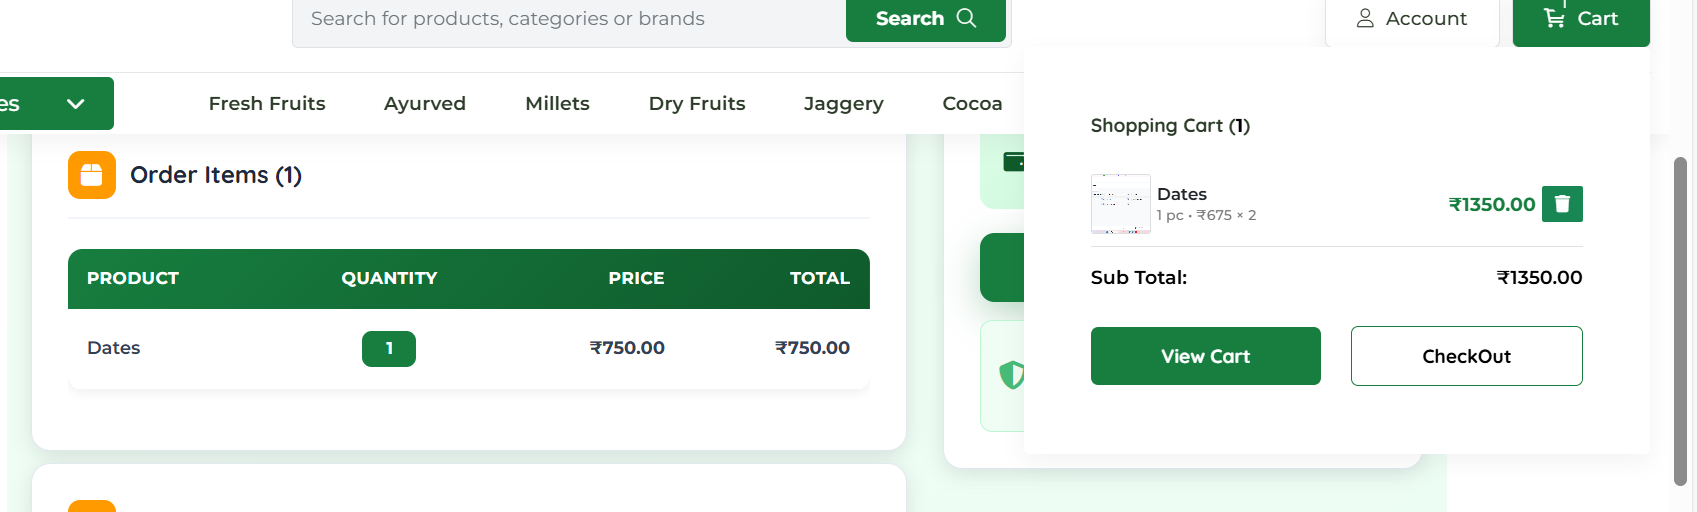Image resolution: width=1697 pixels, height=512 pixels.
Task: Focus the product search field
Action: tap(570, 19)
